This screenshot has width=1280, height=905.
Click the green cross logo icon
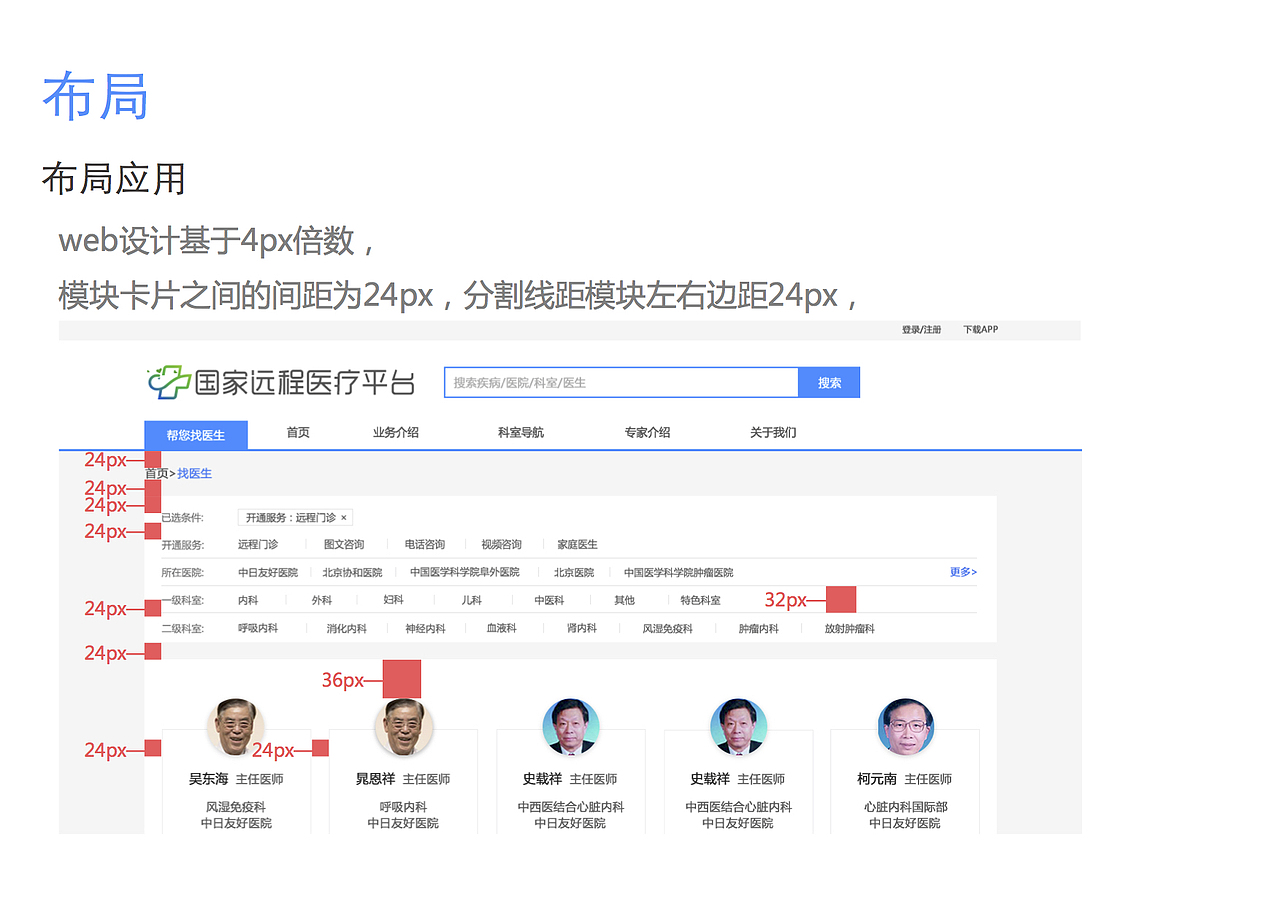tap(163, 381)
